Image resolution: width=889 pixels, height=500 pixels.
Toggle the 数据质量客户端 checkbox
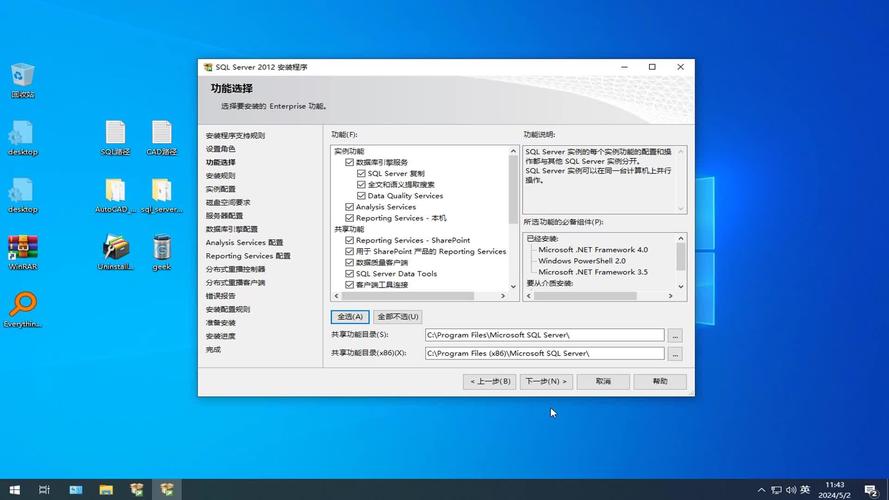coord(349,262)
